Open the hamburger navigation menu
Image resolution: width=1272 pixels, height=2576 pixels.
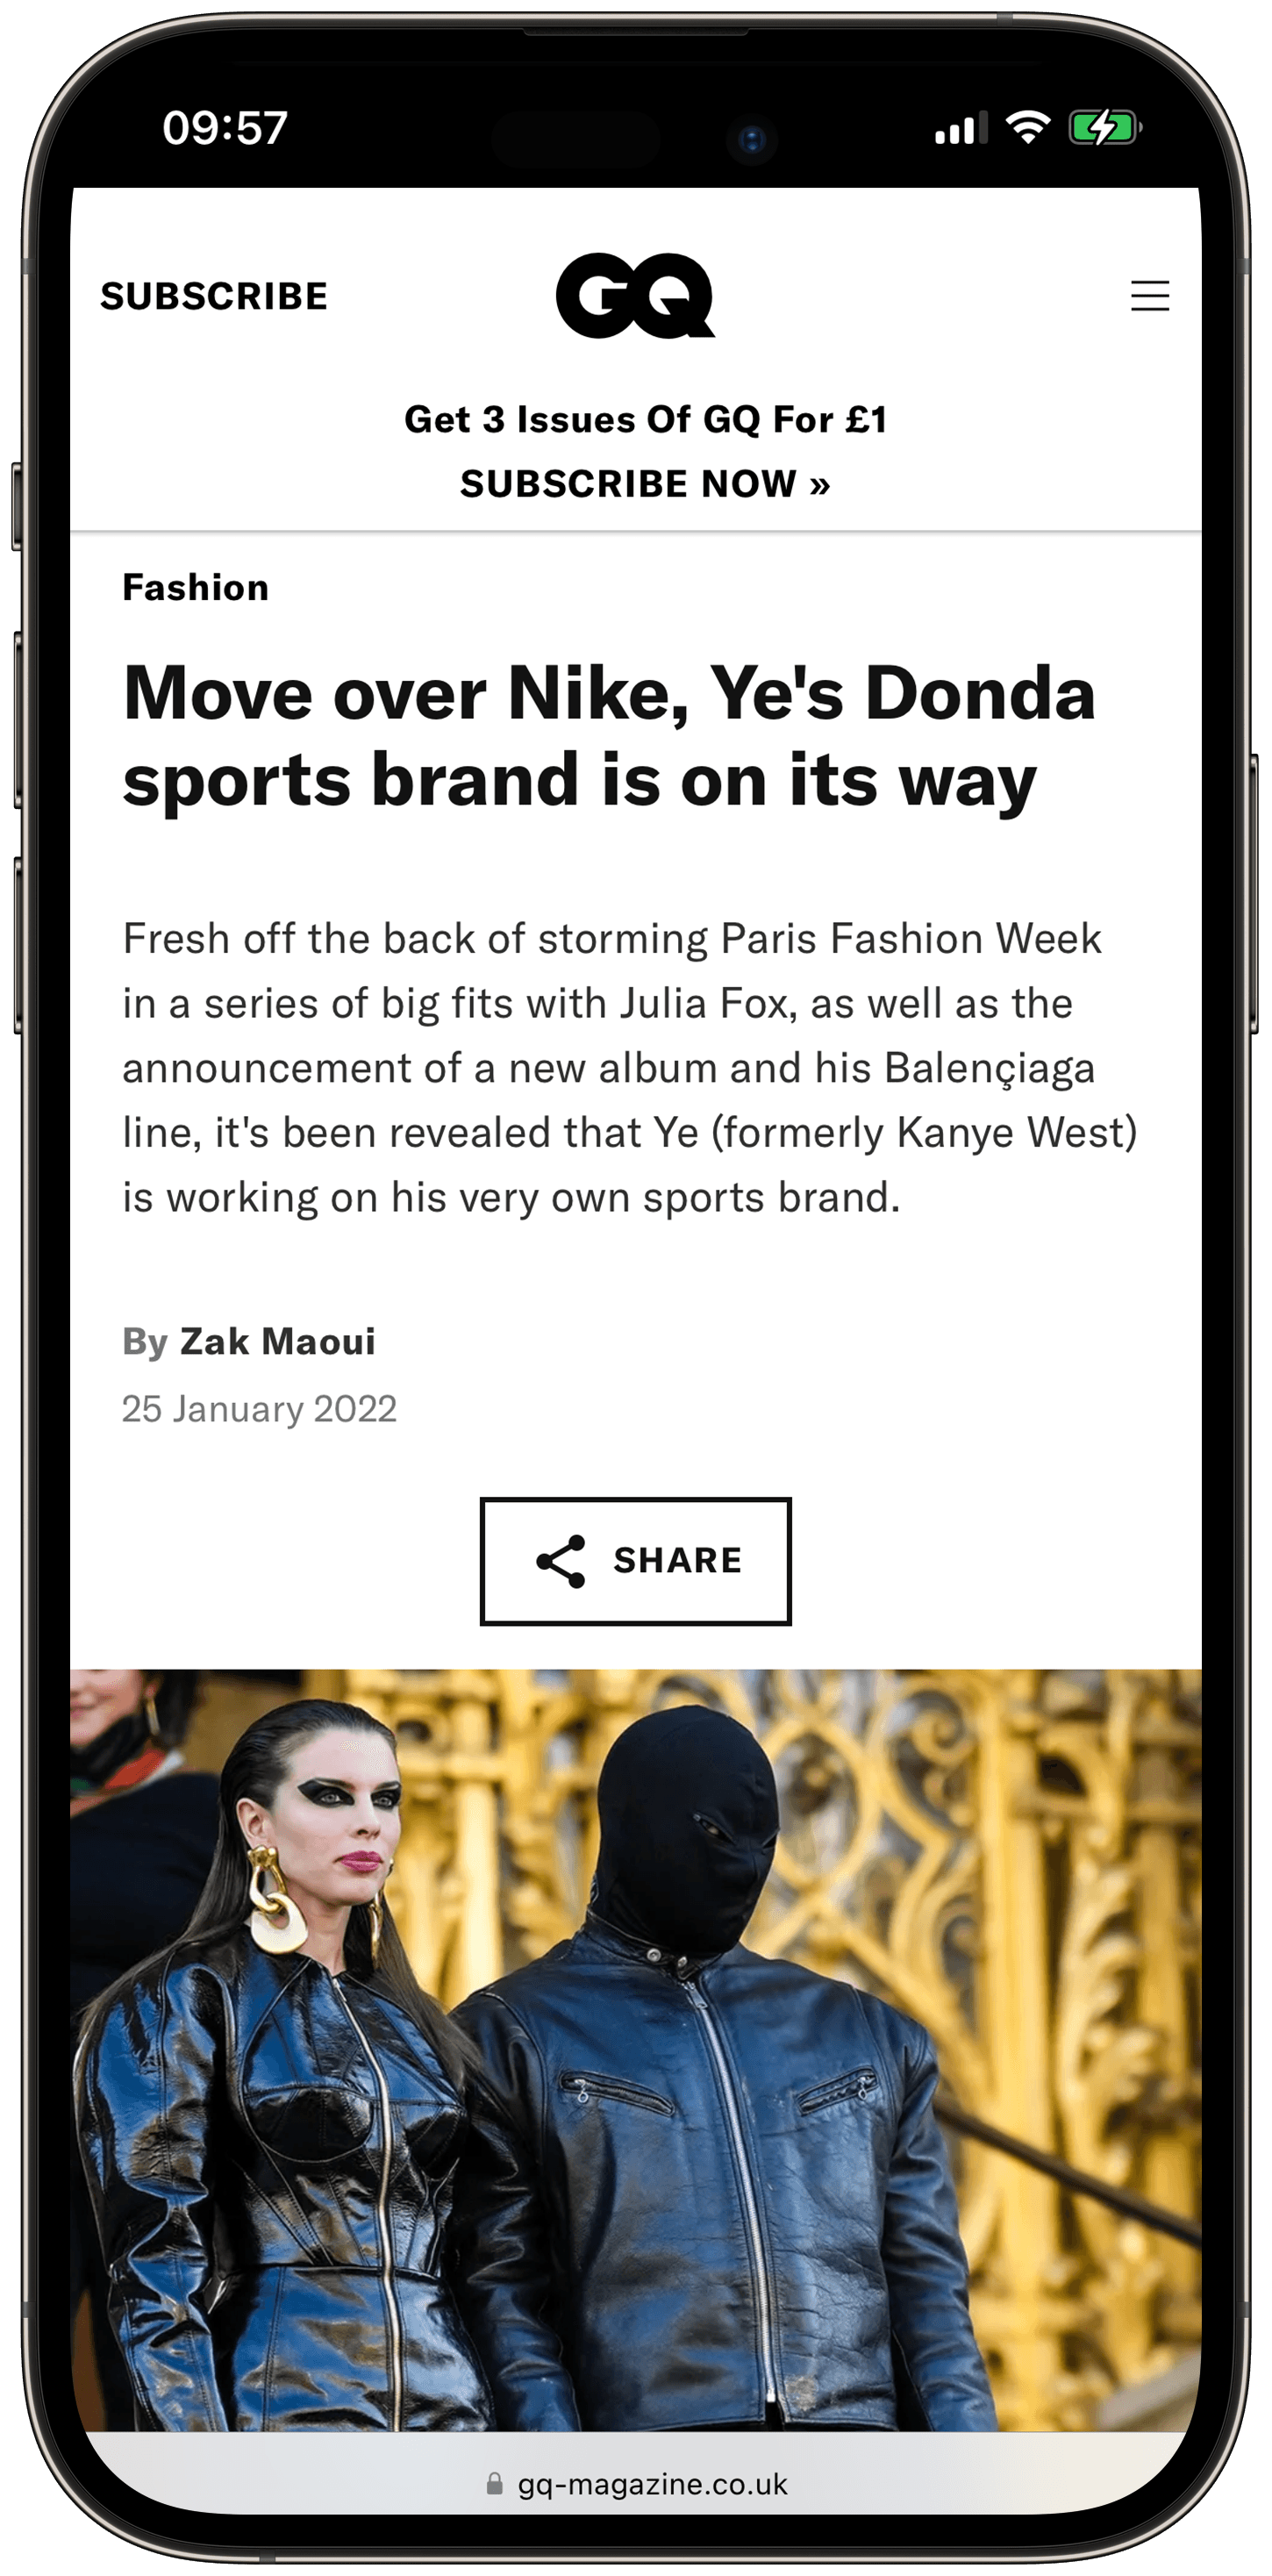pyautogui.click(x=1150, y=296)
